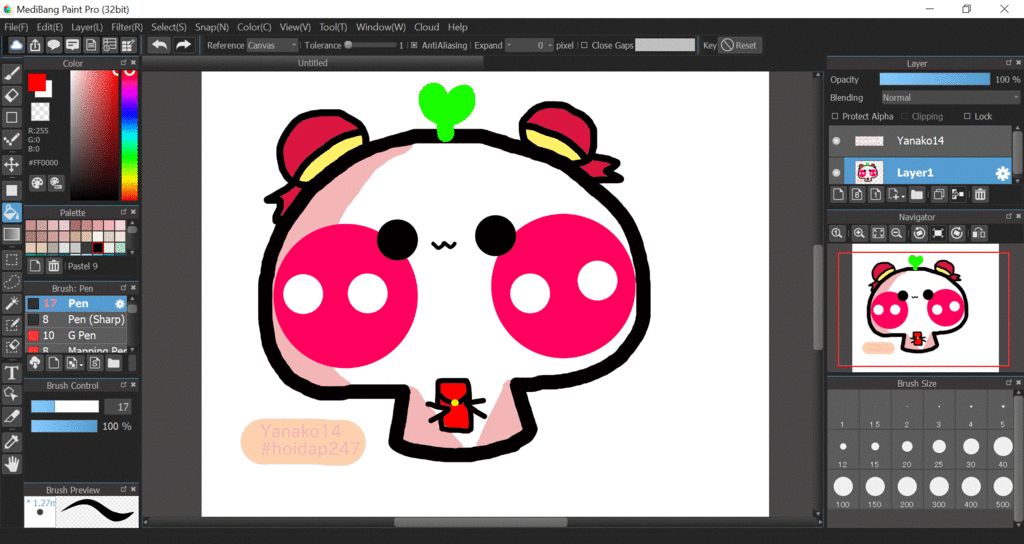Open the Blending mode Normal dropdown

pos(950,97)
